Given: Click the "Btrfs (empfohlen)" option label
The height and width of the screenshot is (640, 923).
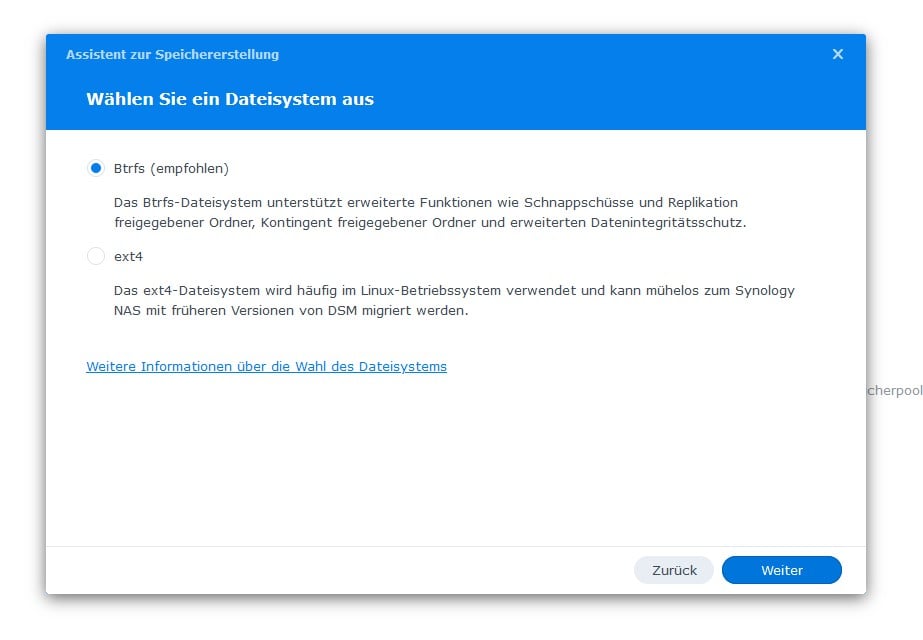Looking at the screenshot, I should click(171, 168).
